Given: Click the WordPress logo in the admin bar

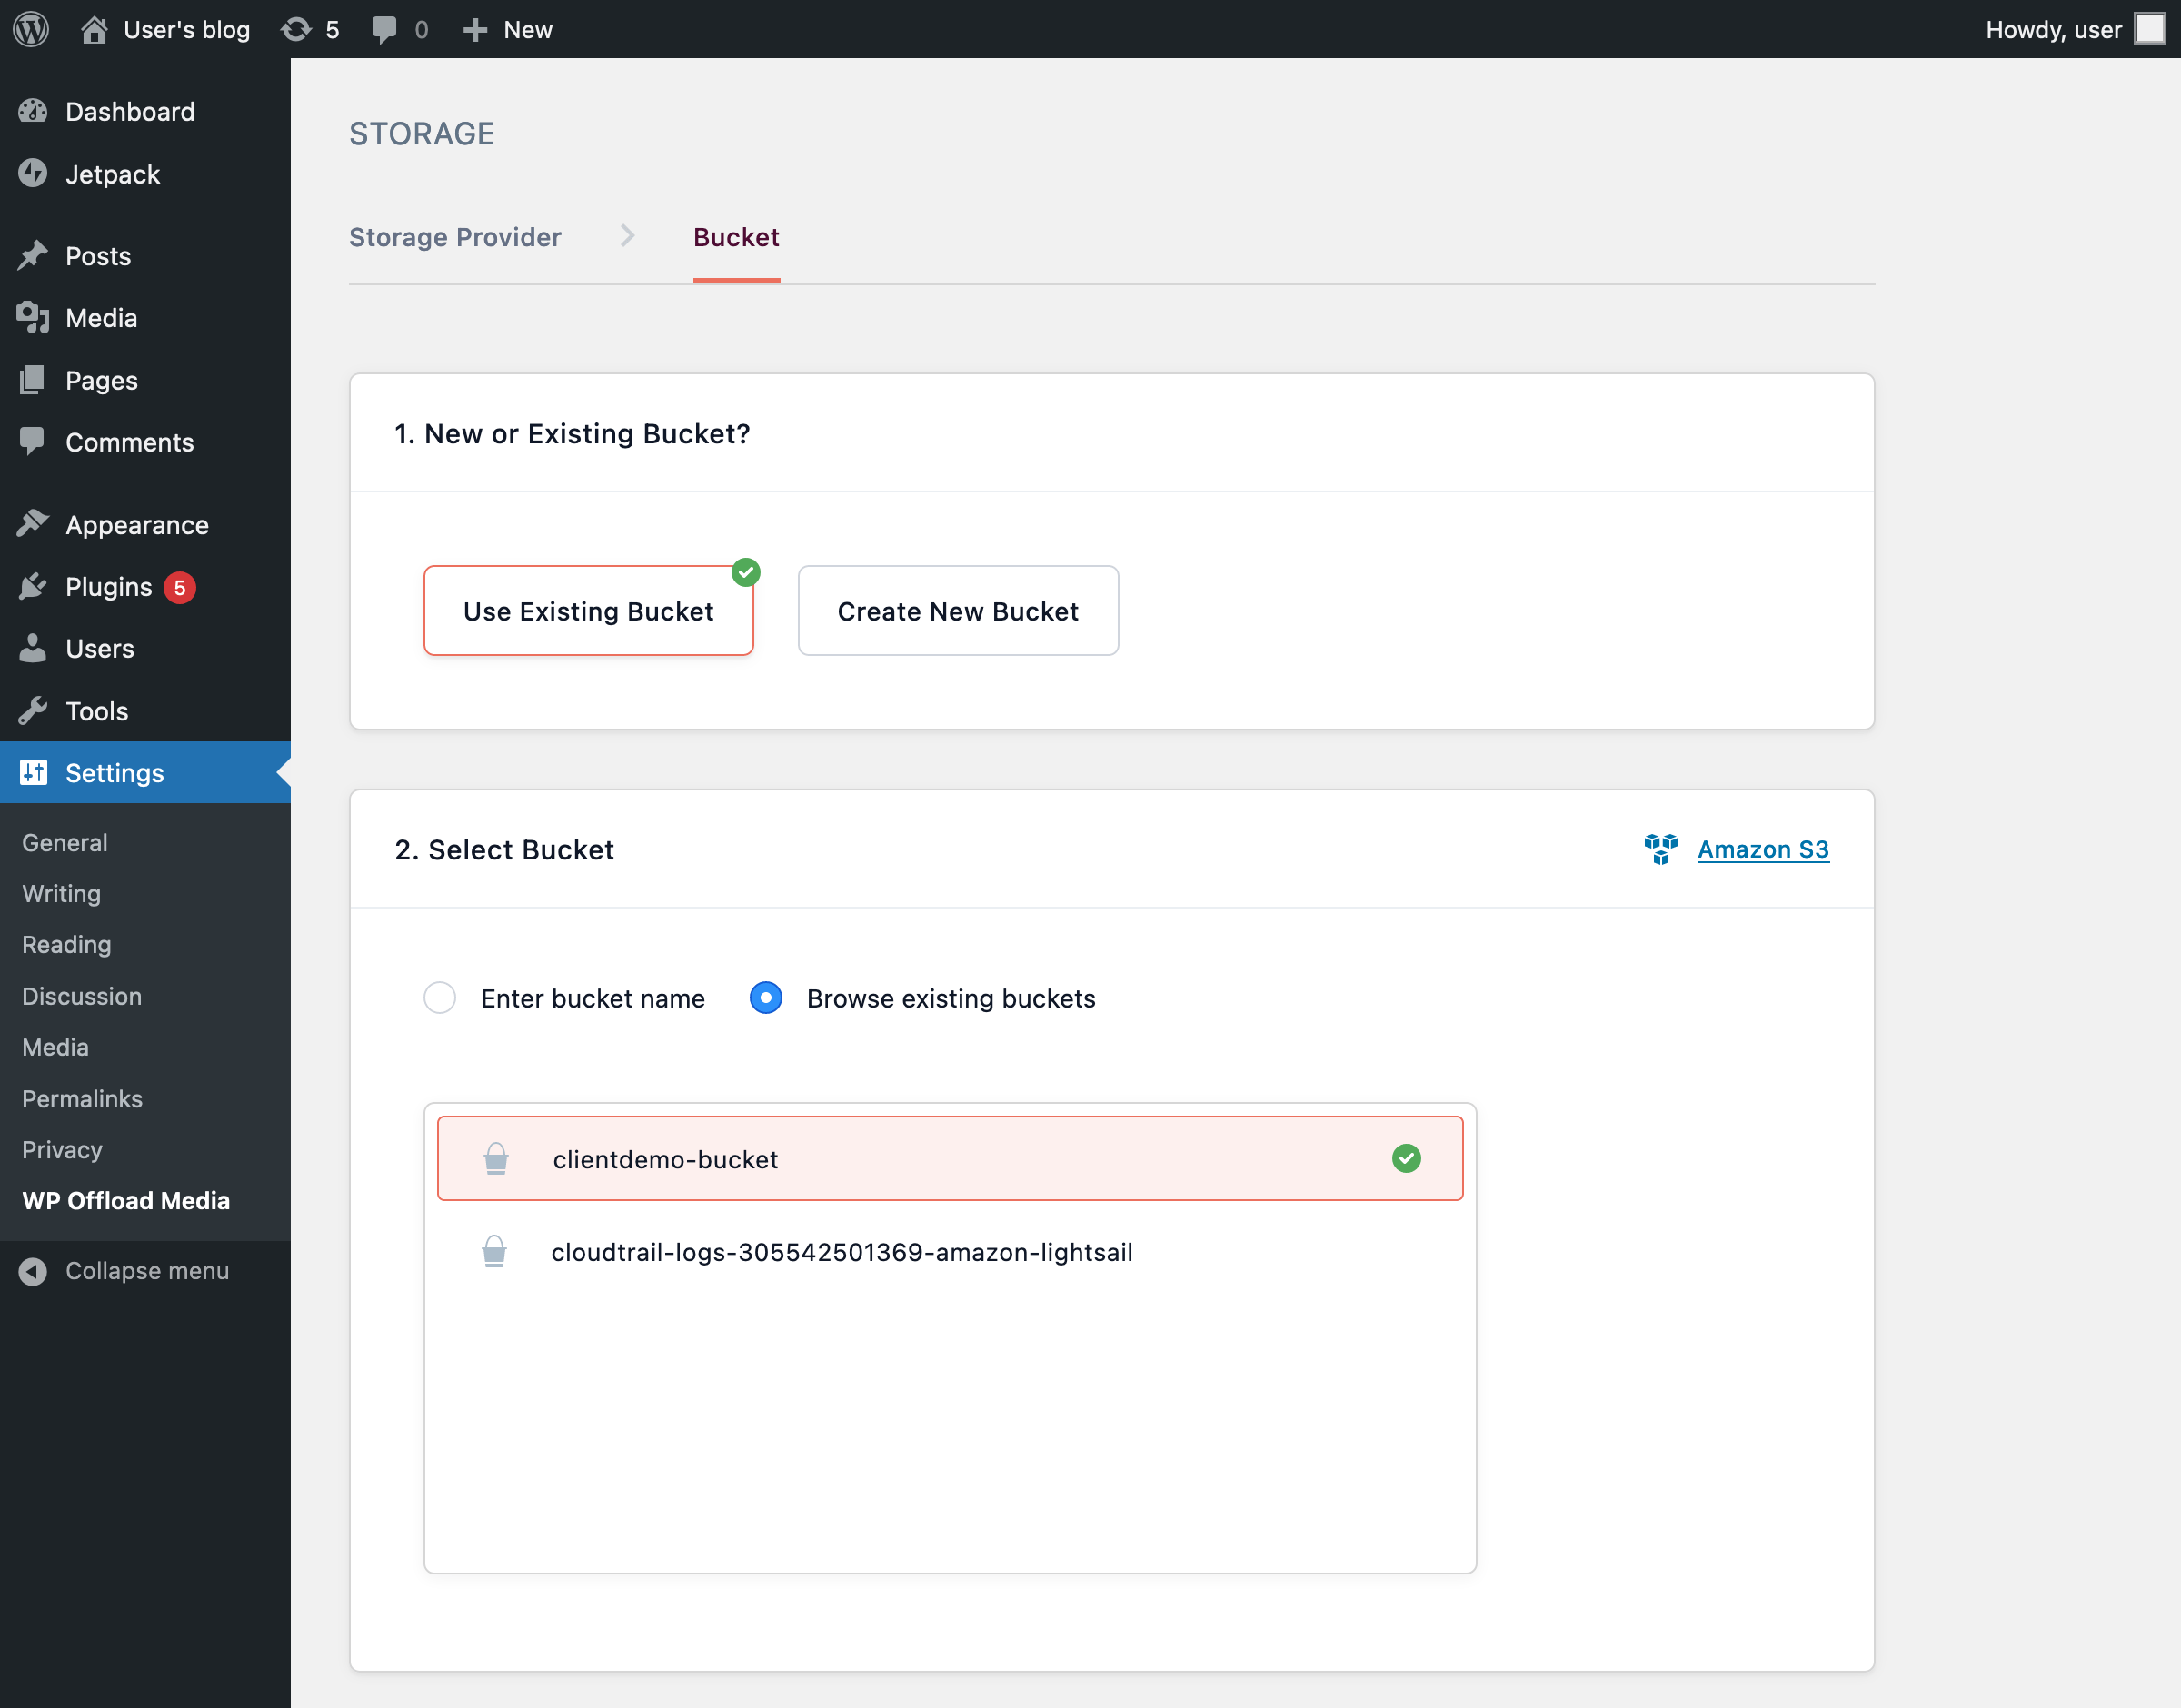Looking at the screenshot, I should click(x=31, y=29).
